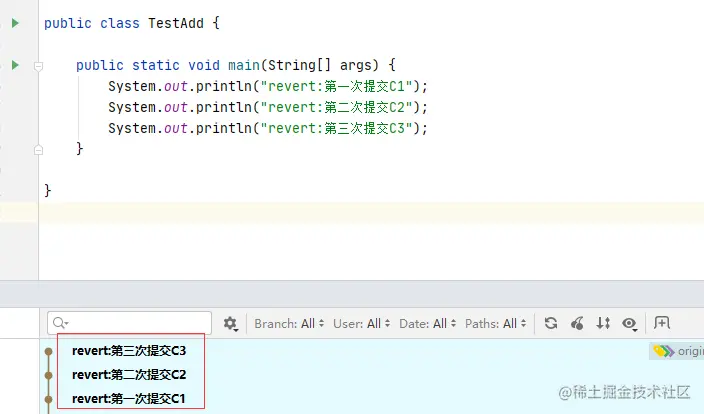The image size is (704, 414).
Task: Collapse the main method at its opening line
Action: [39, 66]
